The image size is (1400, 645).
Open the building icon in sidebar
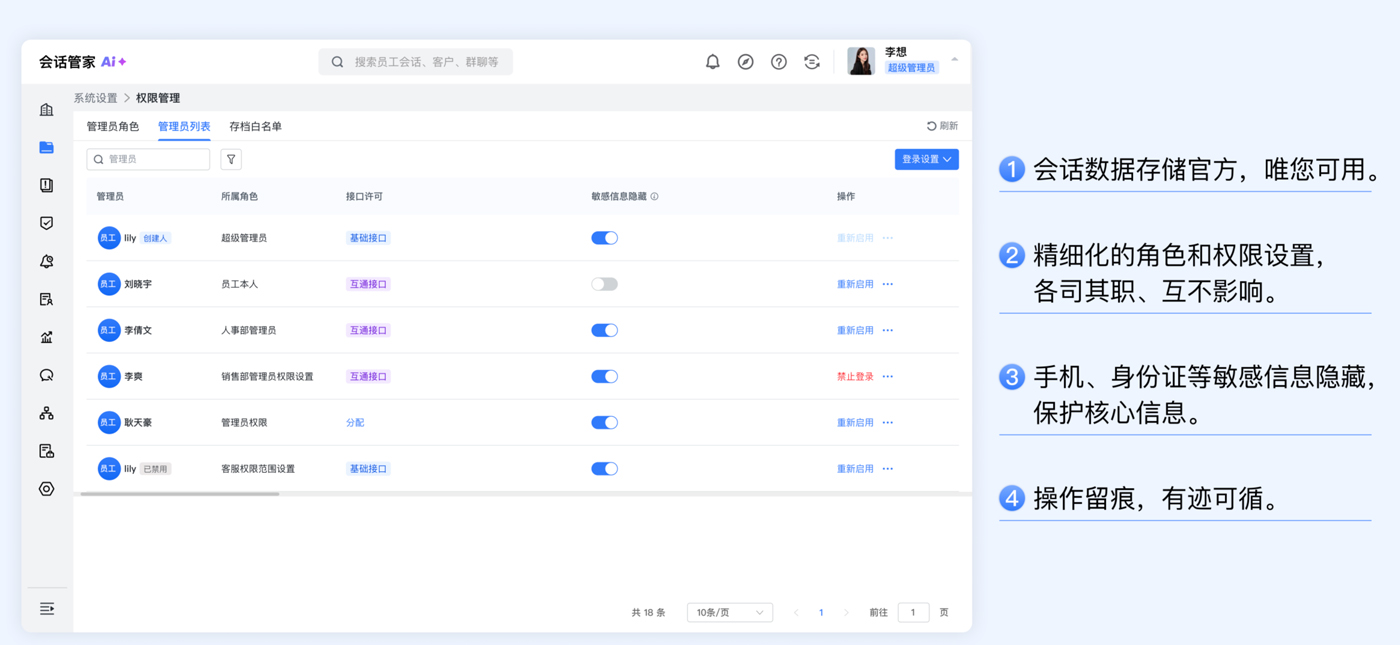click(46, 110)
